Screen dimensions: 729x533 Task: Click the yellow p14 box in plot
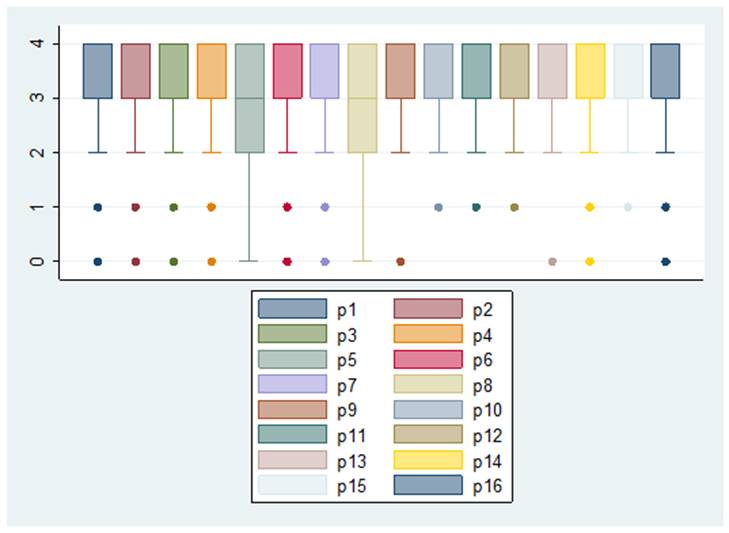(590, 71)
